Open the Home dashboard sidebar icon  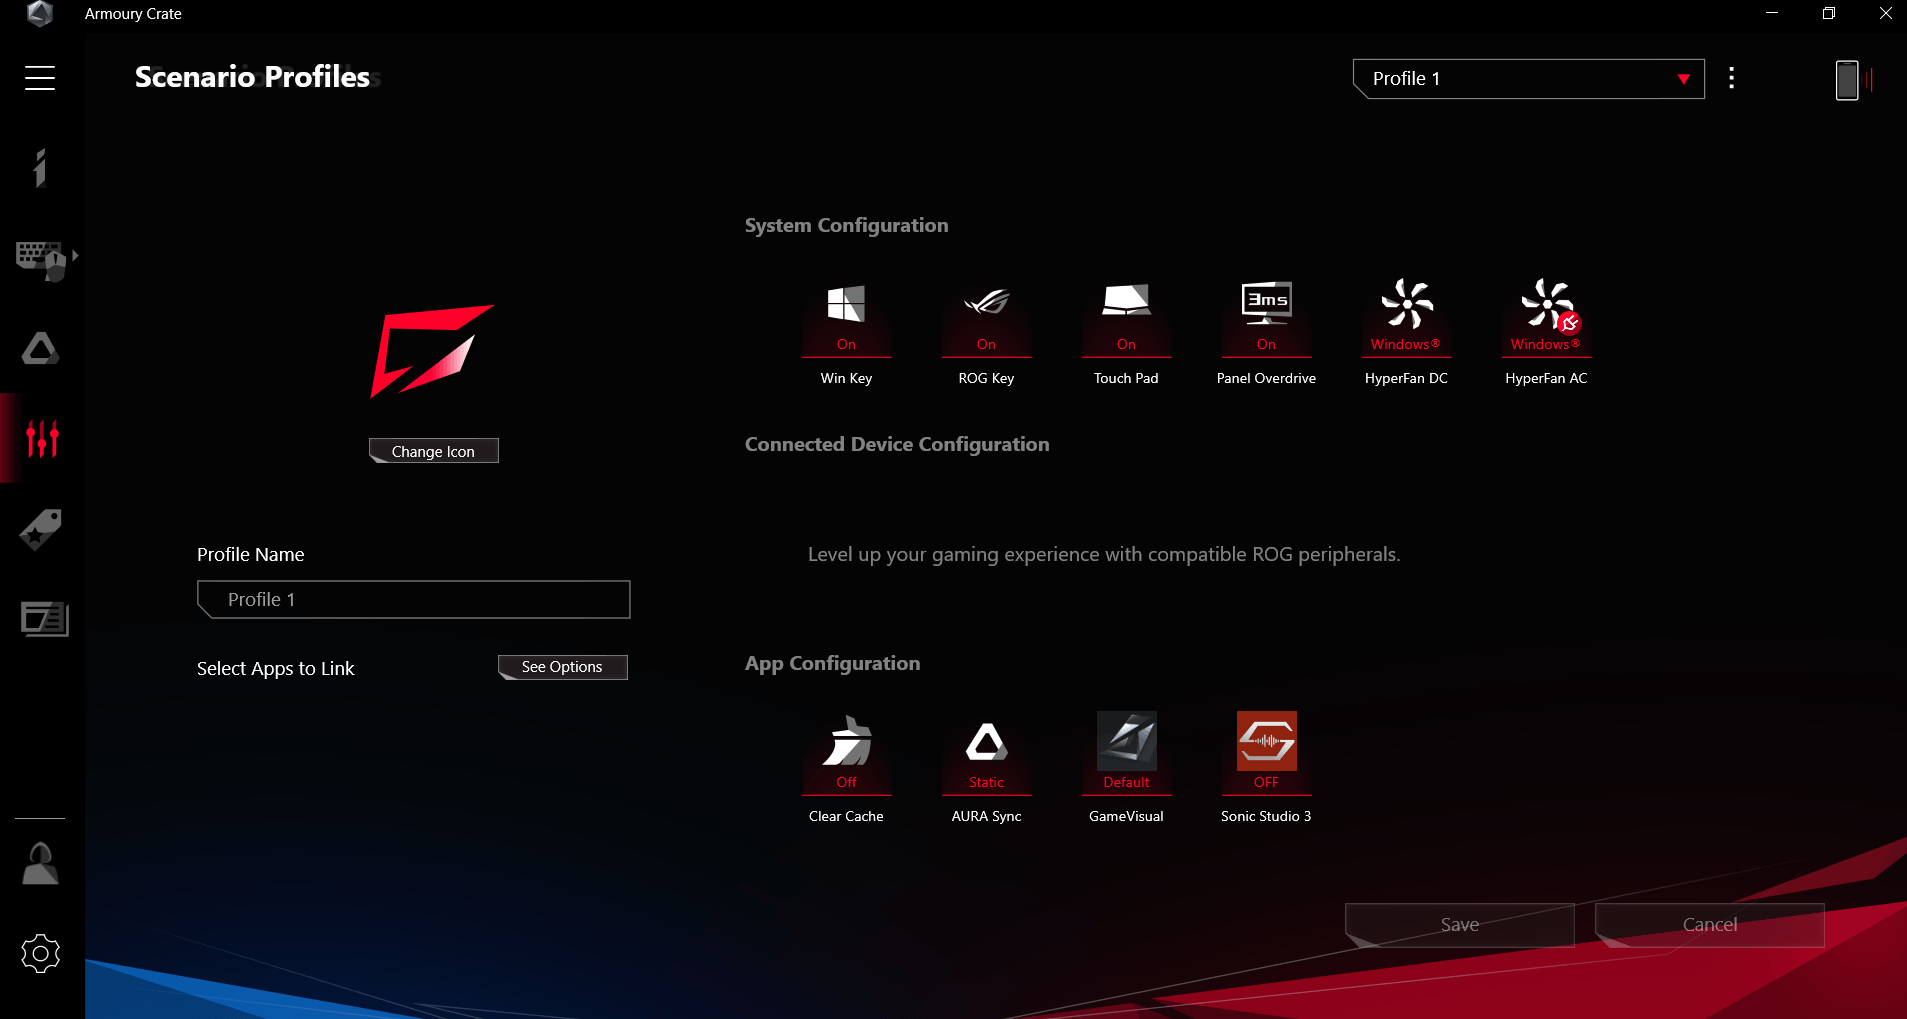[40, 168]
